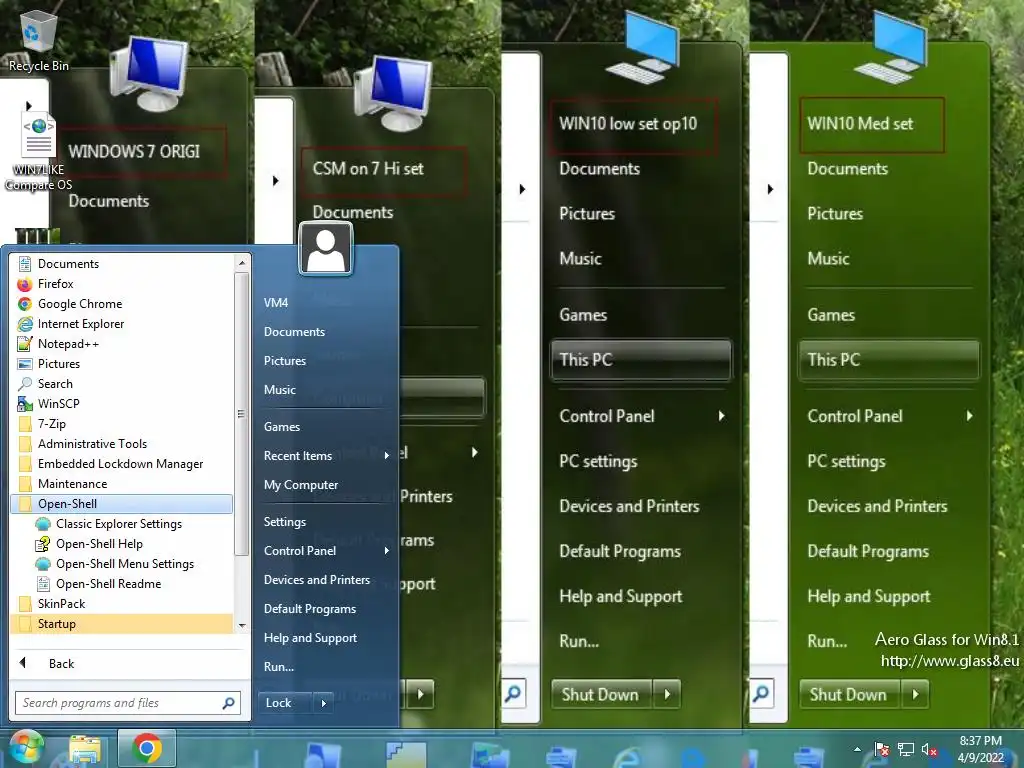
Task: Expand the Recent Items submenu arrow
Action: tap(387, 456)
